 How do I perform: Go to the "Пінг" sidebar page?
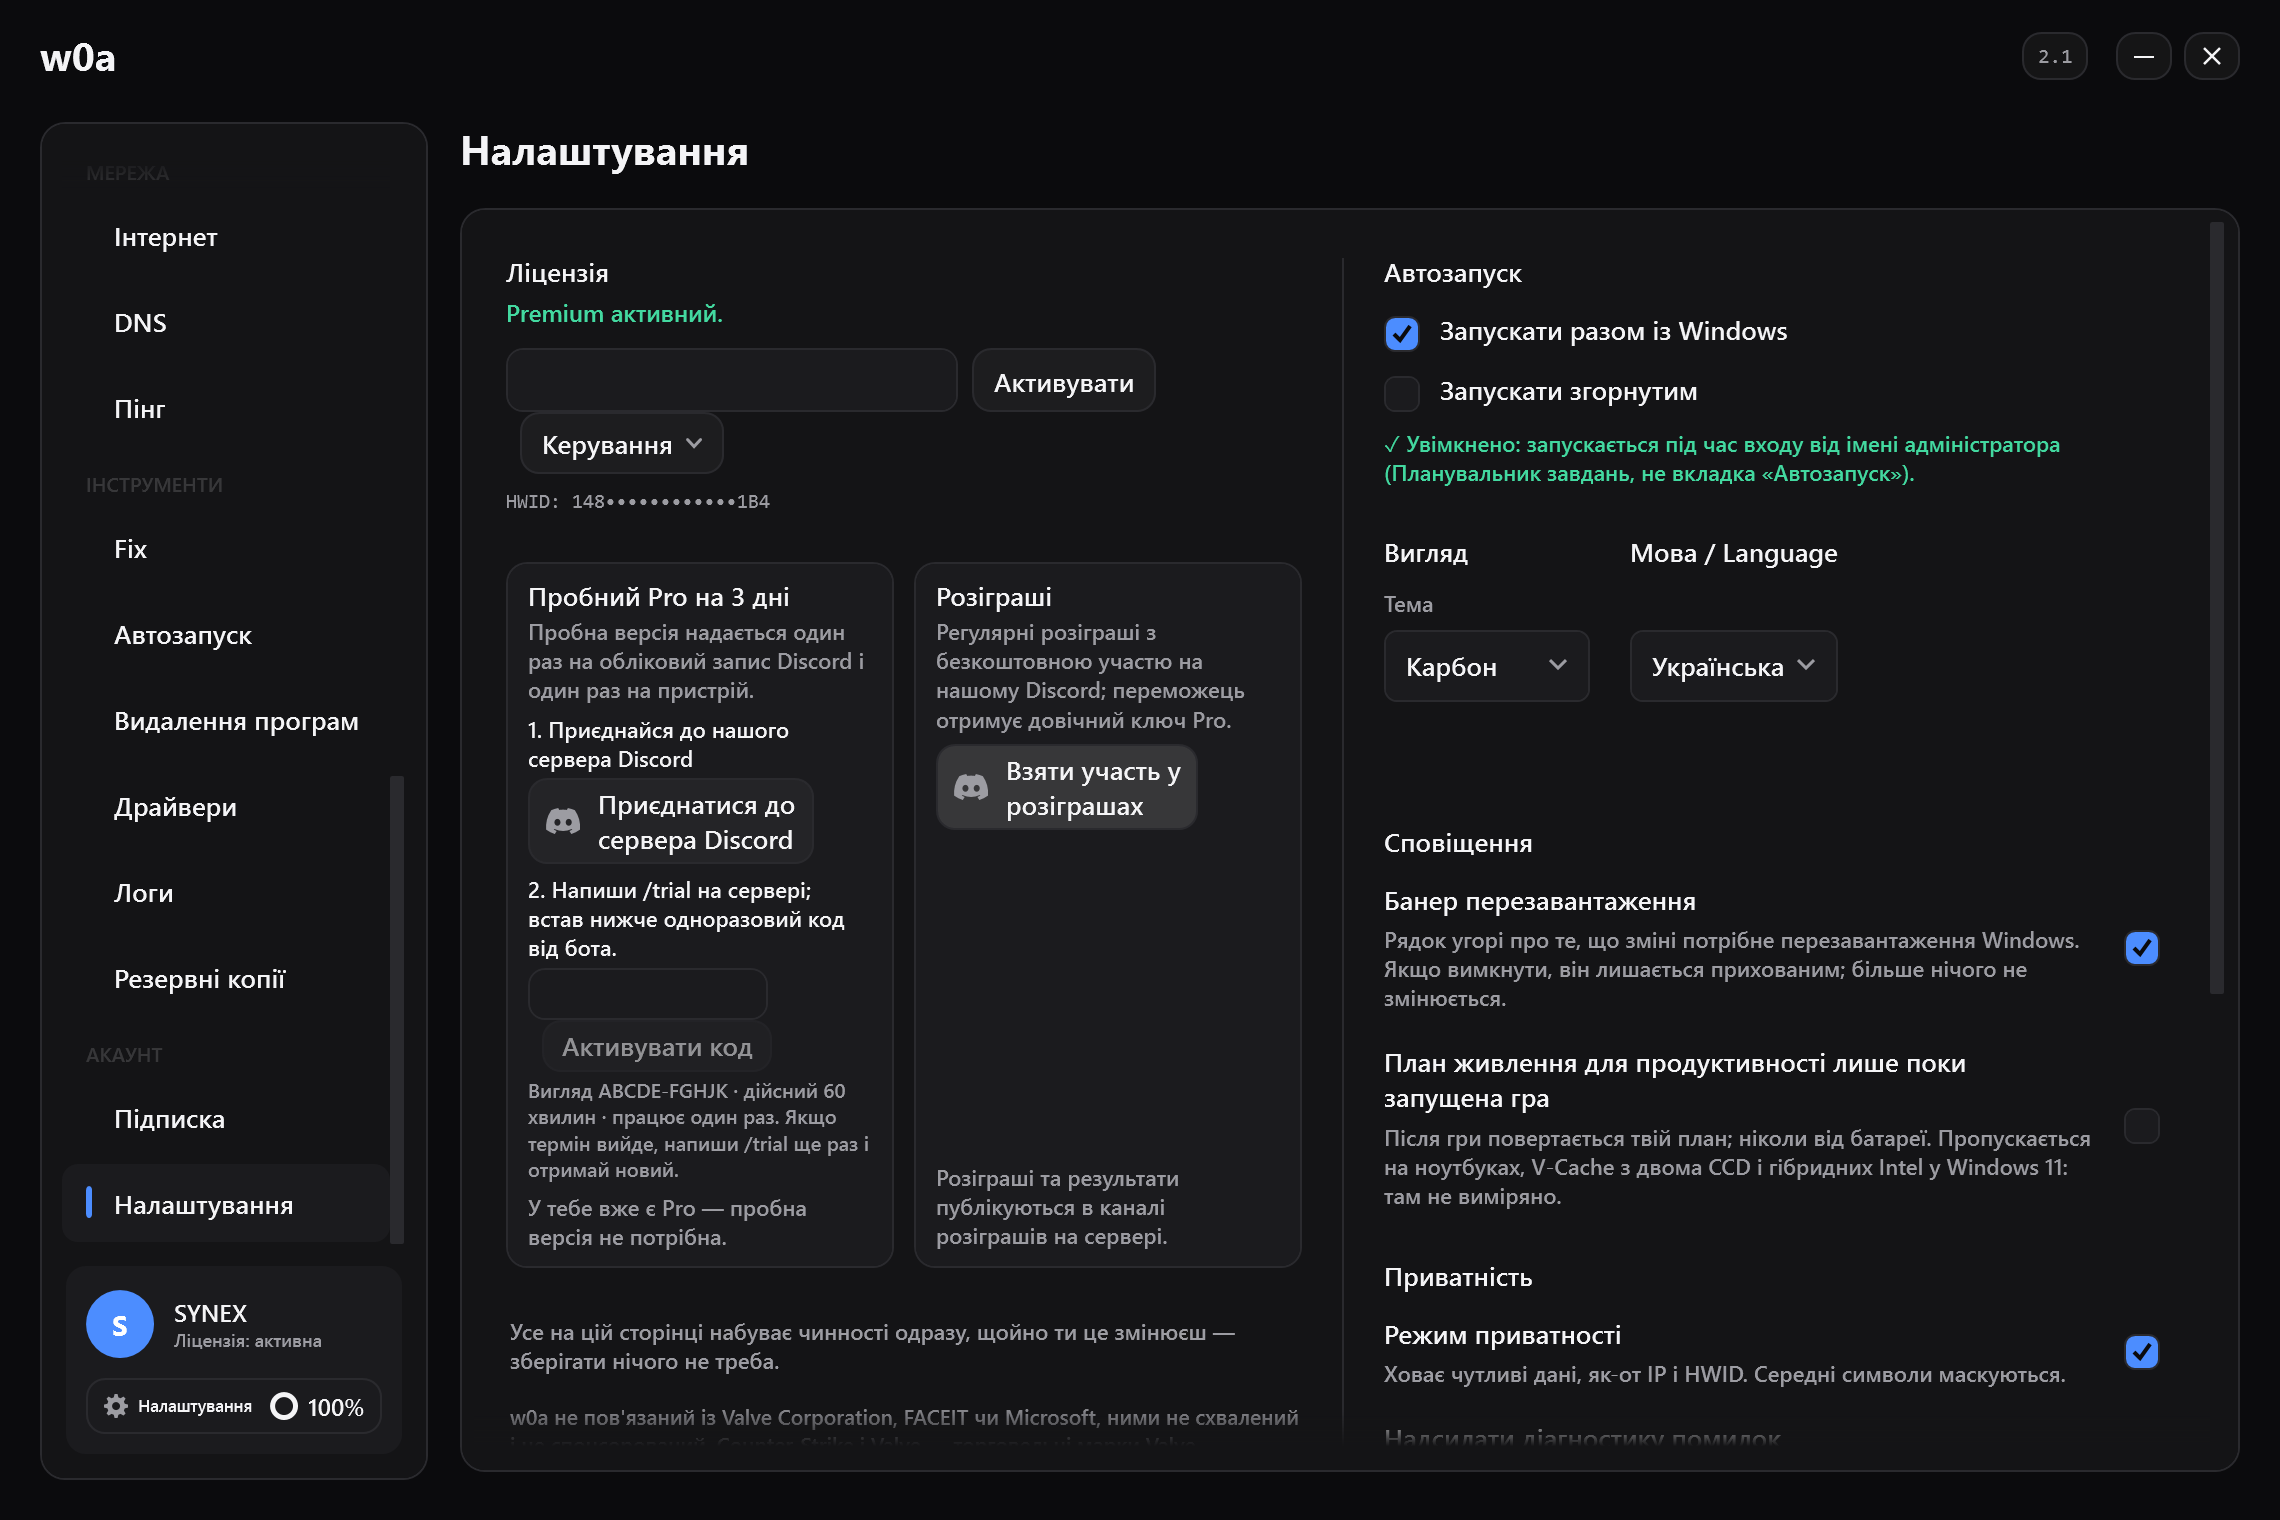pyautogui.click(x=226, y=410)
